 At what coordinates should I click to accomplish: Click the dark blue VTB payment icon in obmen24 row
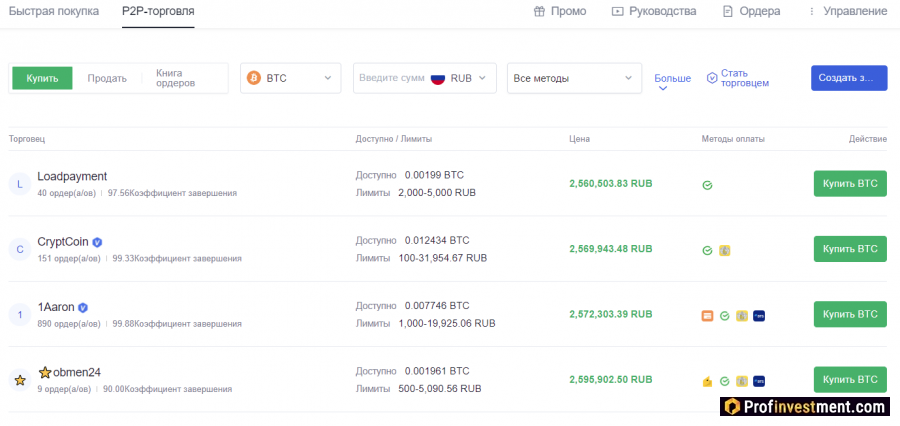click(759, 381)
